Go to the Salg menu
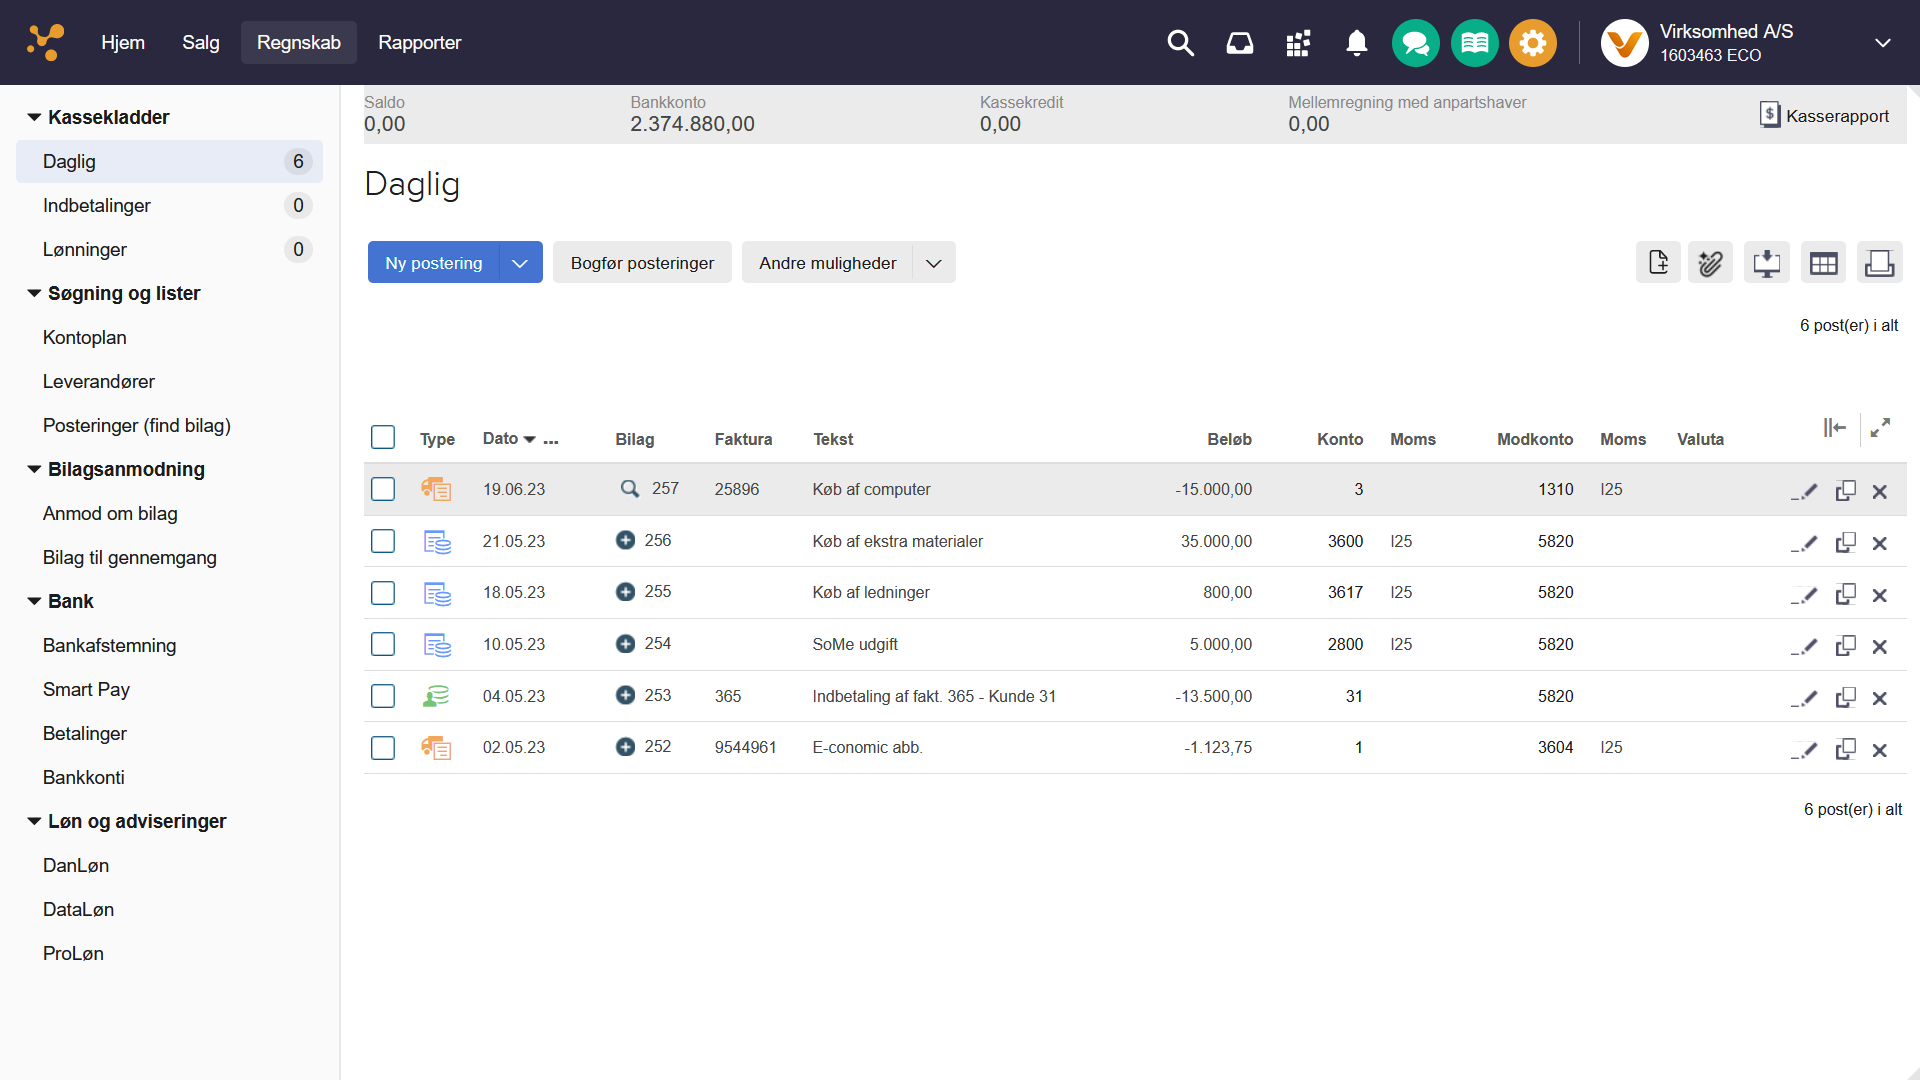 [x=200, y=43]
